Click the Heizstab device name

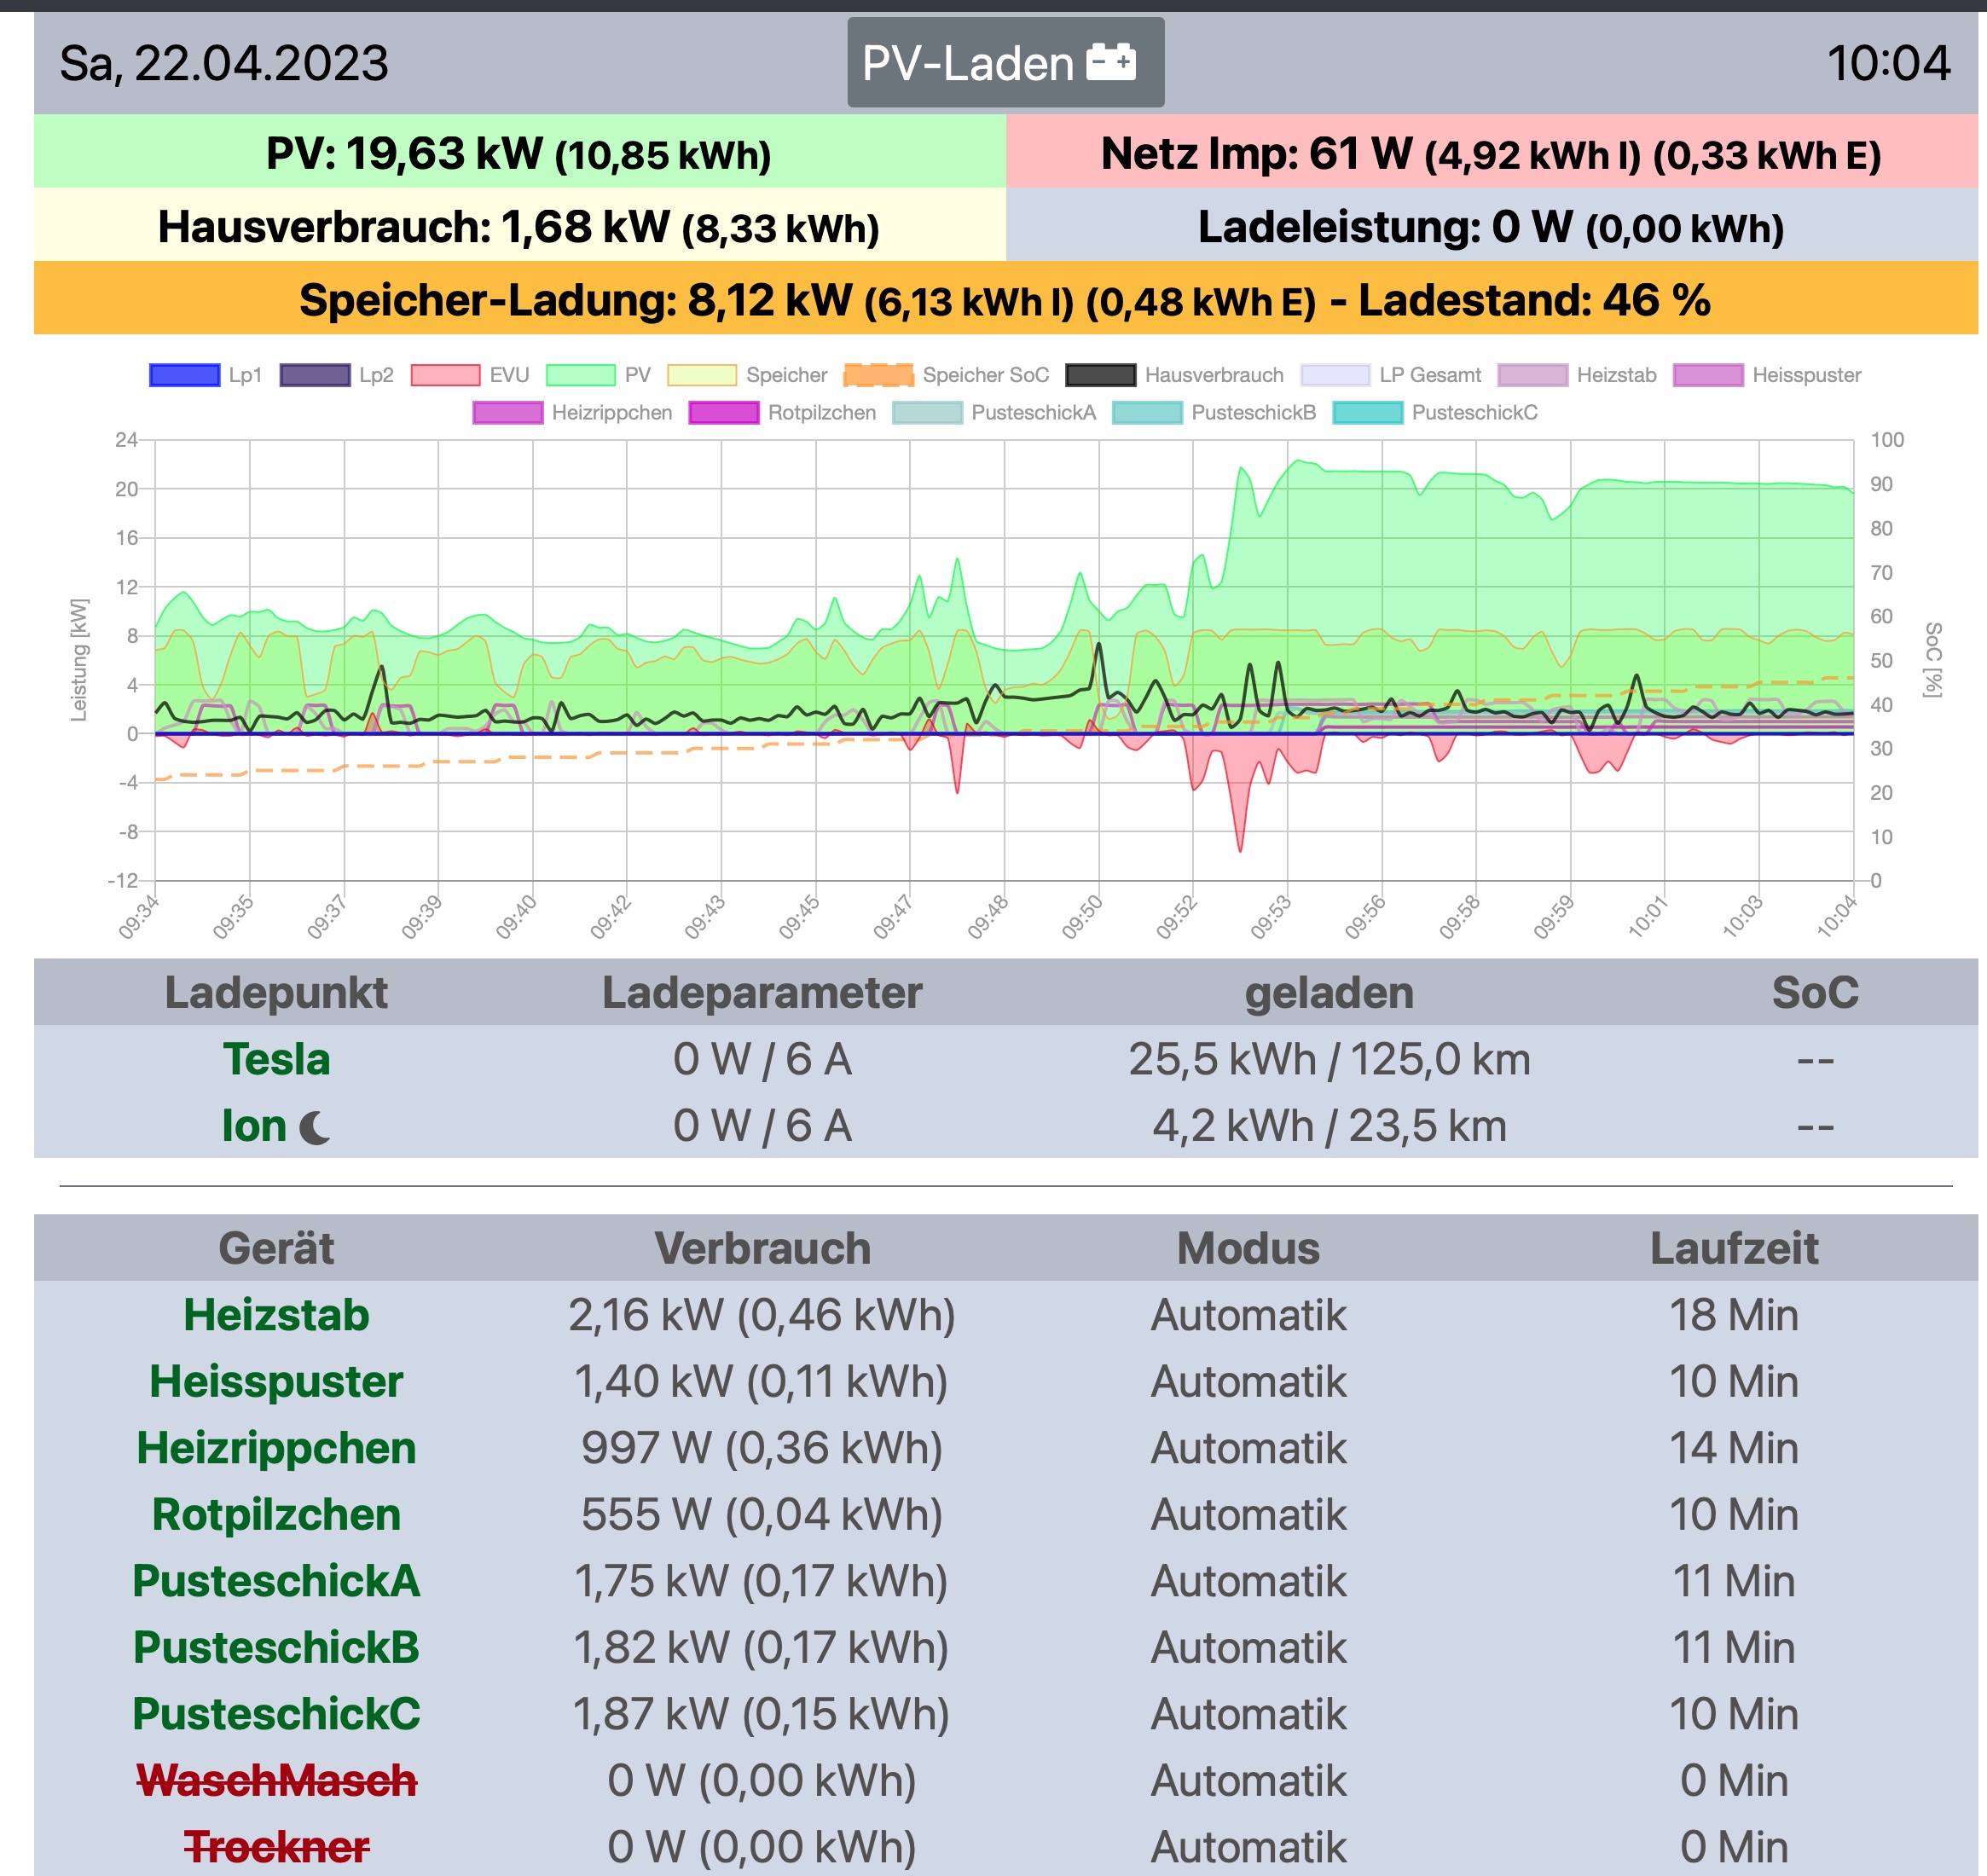pos(276,1314)
